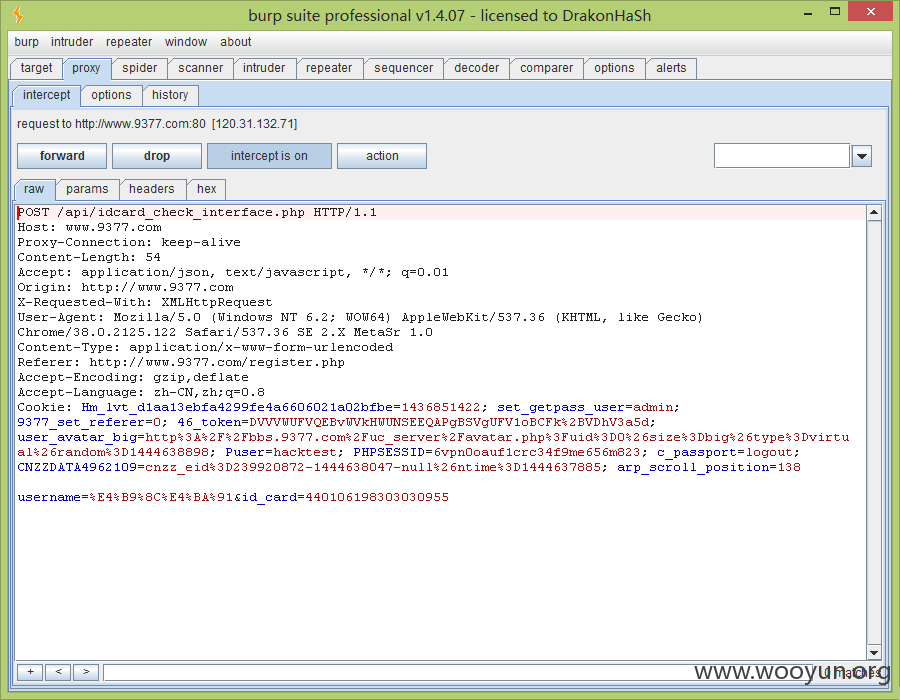Click the Accept-Encoding: gzip,deflate line
The image size is (900, 700).
click(x=133, y=377)
